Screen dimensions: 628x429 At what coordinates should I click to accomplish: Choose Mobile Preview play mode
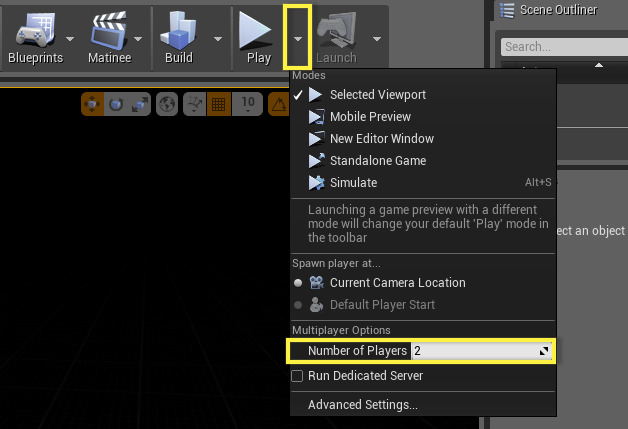[x=423, y=117]
